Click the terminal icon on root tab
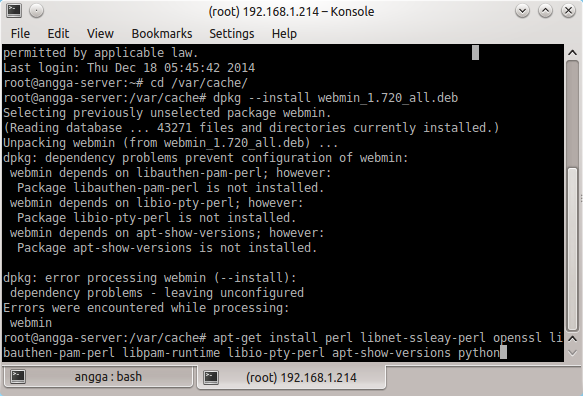Screen dimensions: 583x396 [211, 377]
